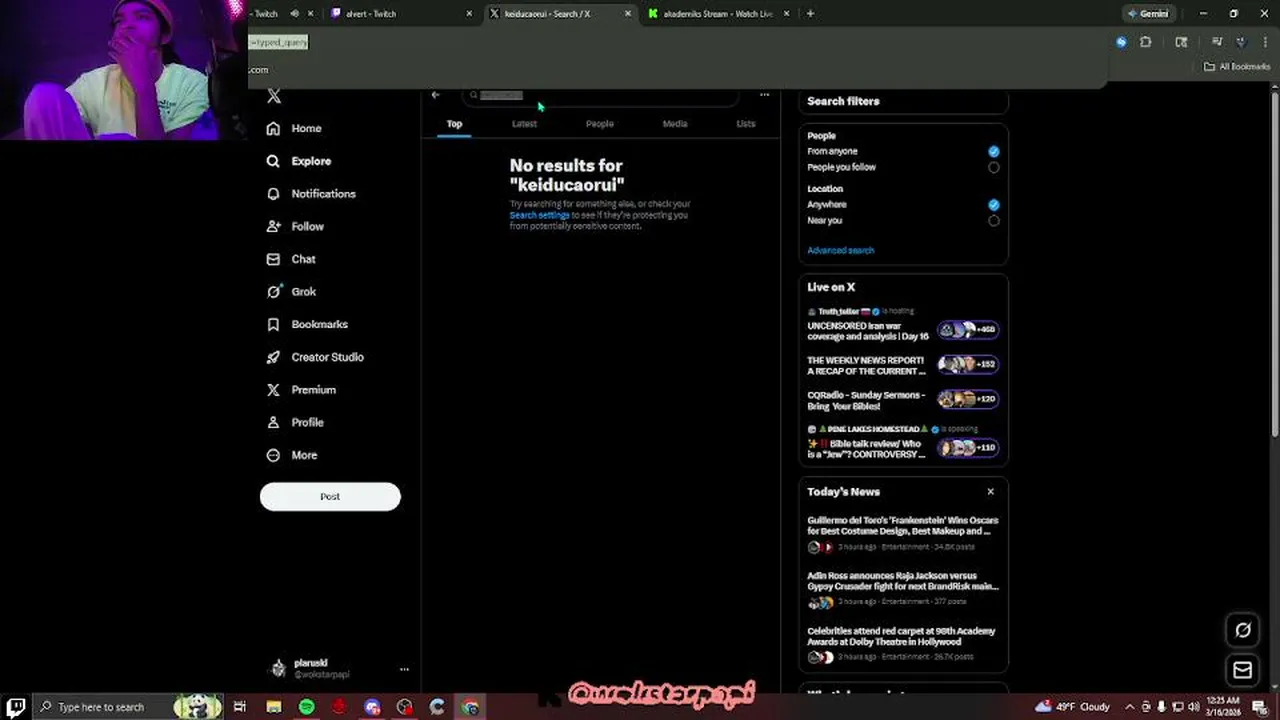Open the Chrome three-dot menu
This screenshot has width=1280, height=720.
(1265, 42)
